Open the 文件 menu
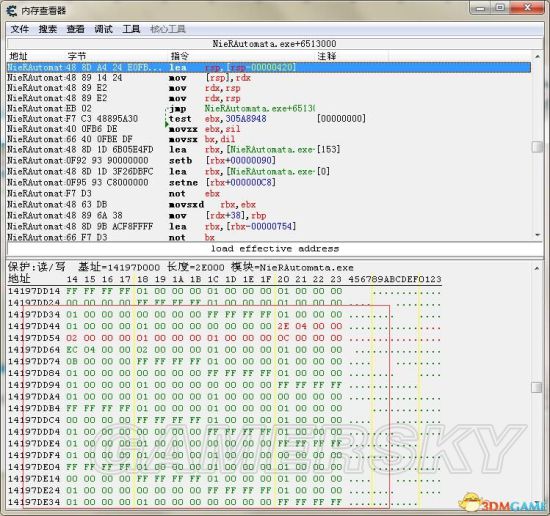Image resolution: width=550 pixels, height=516 pixels. (x=20, y=29)
